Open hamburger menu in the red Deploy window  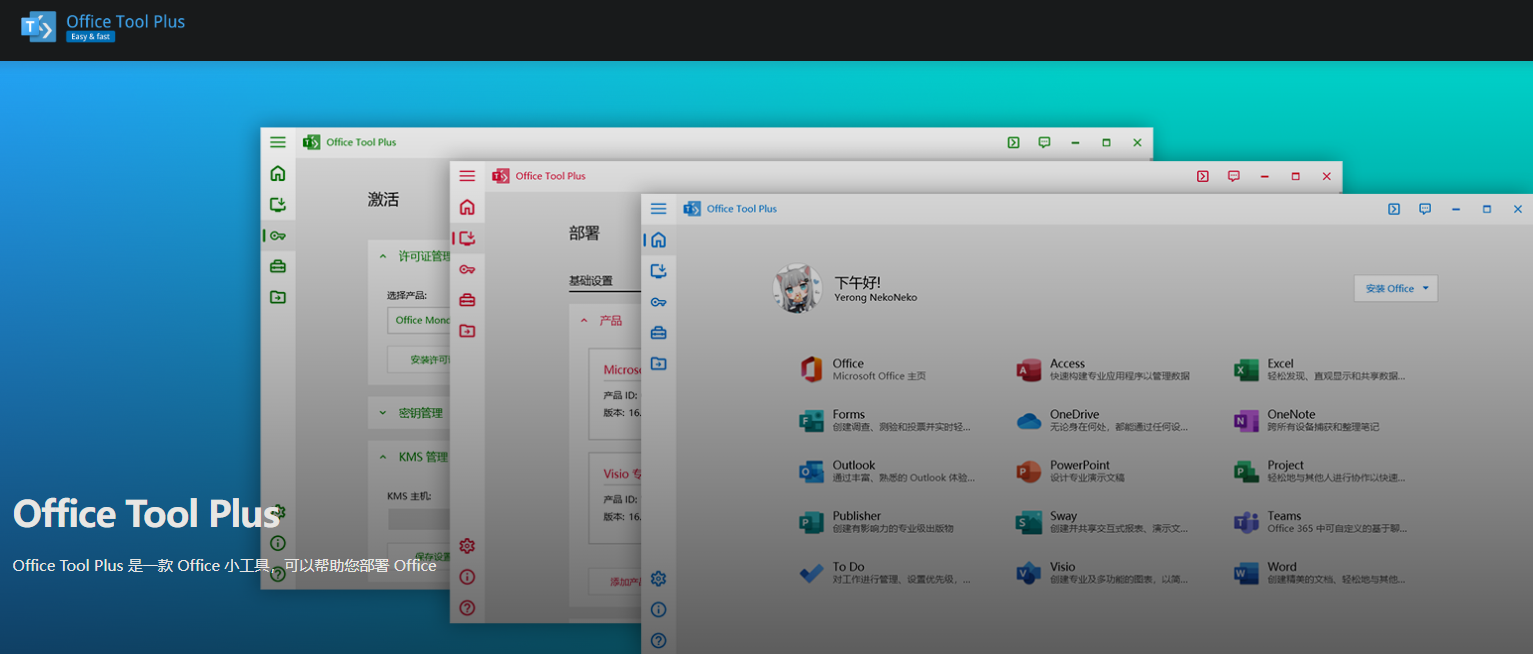[x=467, y=176]
